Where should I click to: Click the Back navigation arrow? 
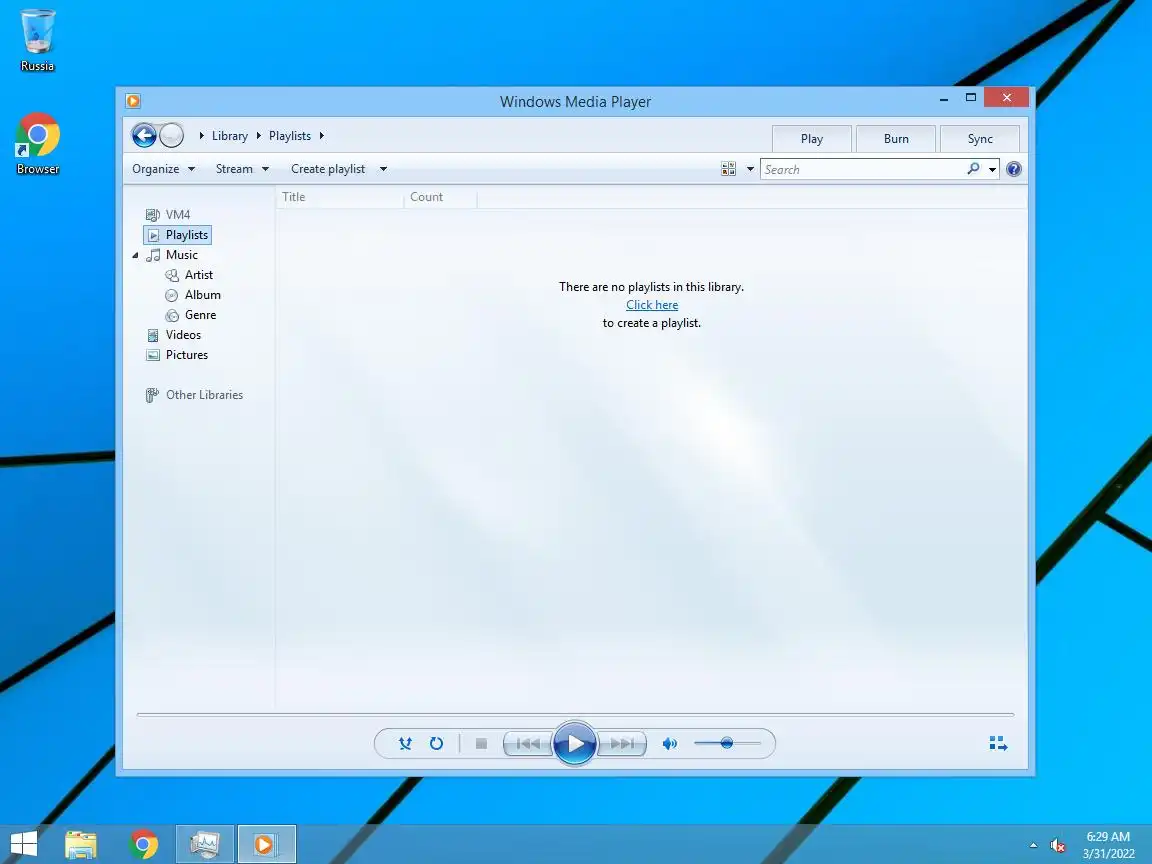[144, 135]
